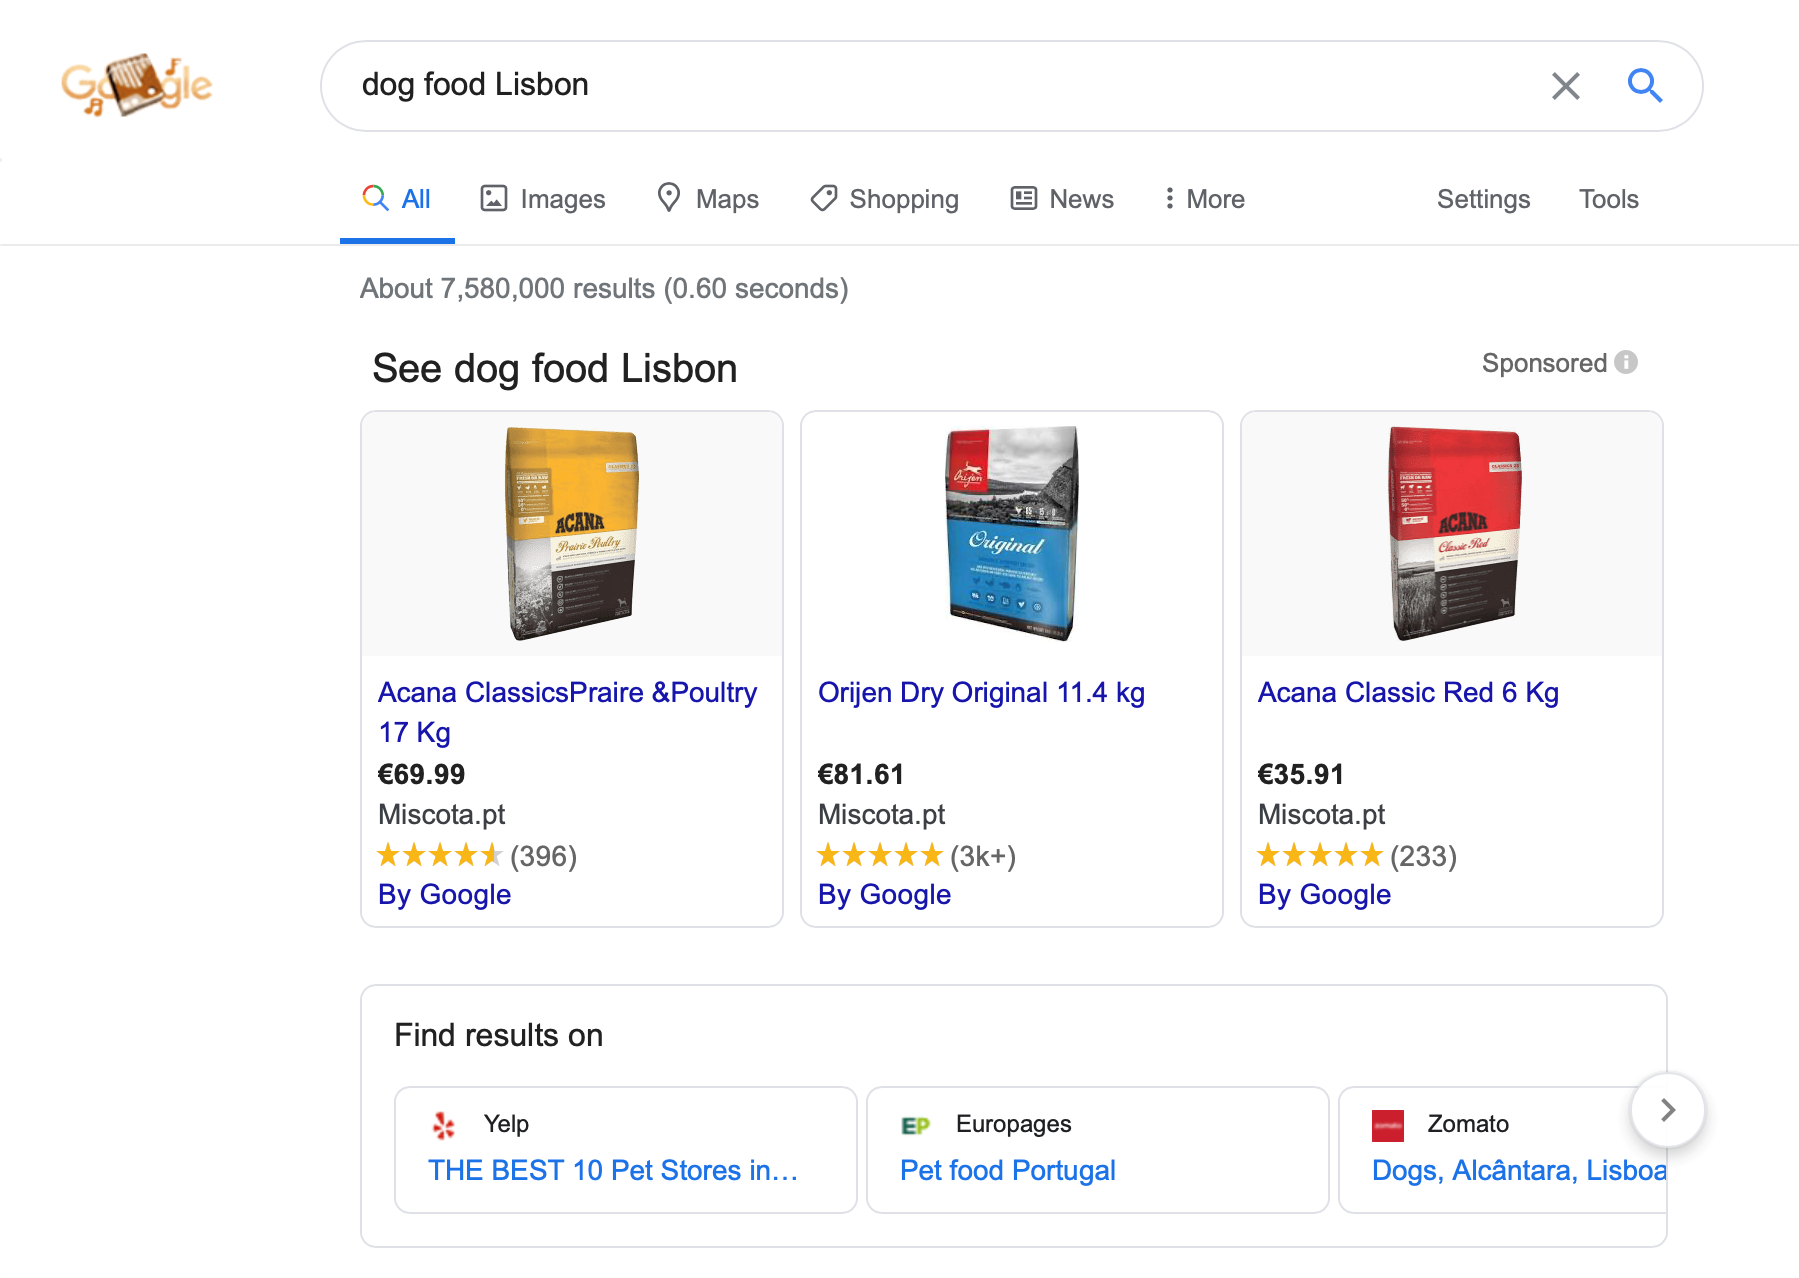Click the Orijen Original bag image
The width and height of the screenshot is (1799, 1278).
[x=1012, y=533]
